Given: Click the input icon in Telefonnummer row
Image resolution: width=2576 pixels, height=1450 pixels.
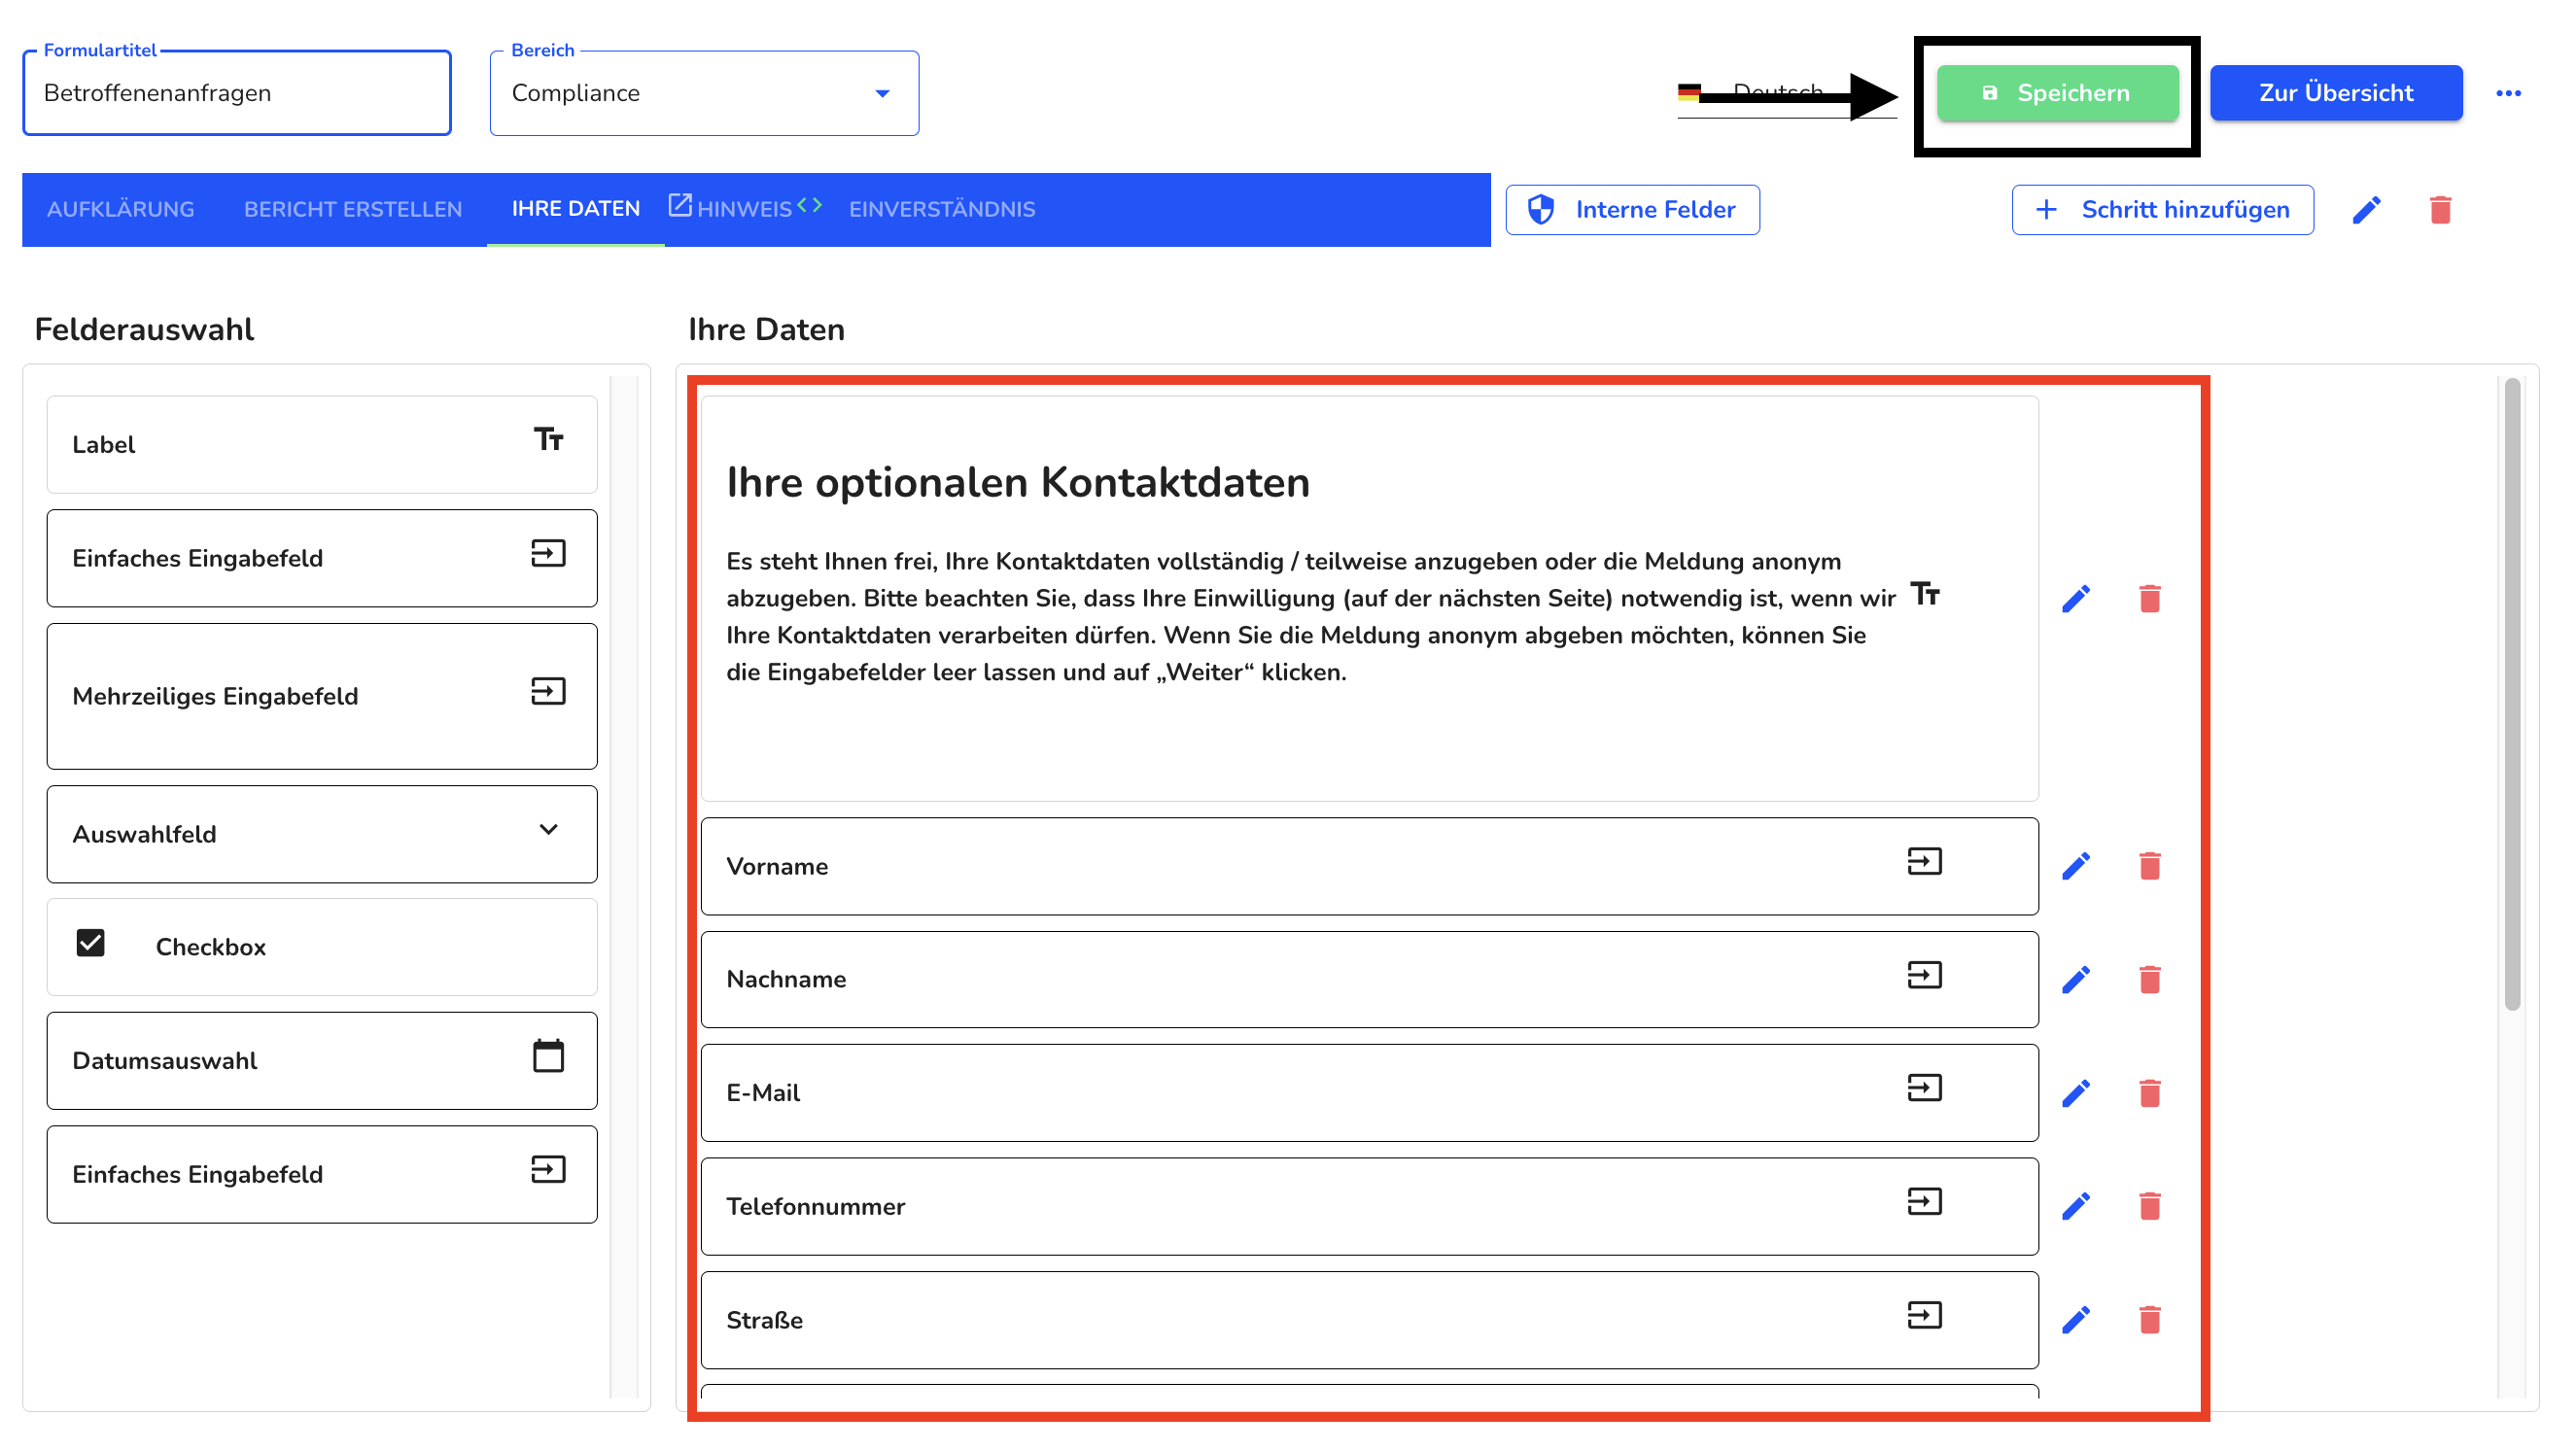Looking at the screenshot, I should click(x=1924, y=1202).
